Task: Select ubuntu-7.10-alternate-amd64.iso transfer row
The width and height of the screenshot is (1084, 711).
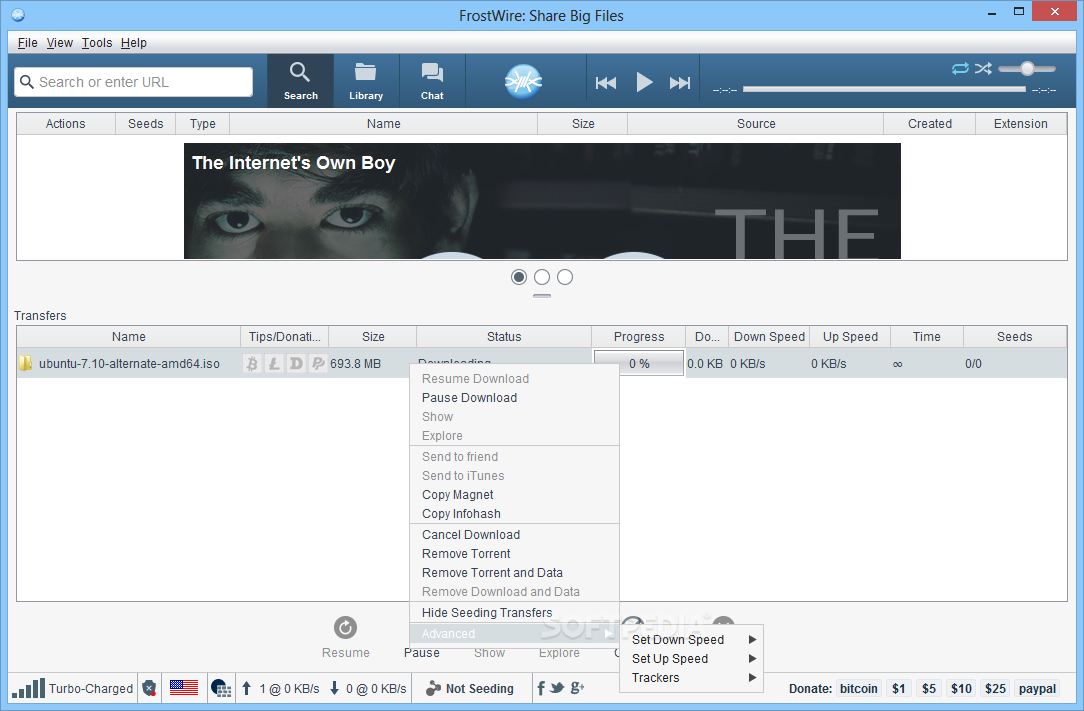Action: (542, 363)
